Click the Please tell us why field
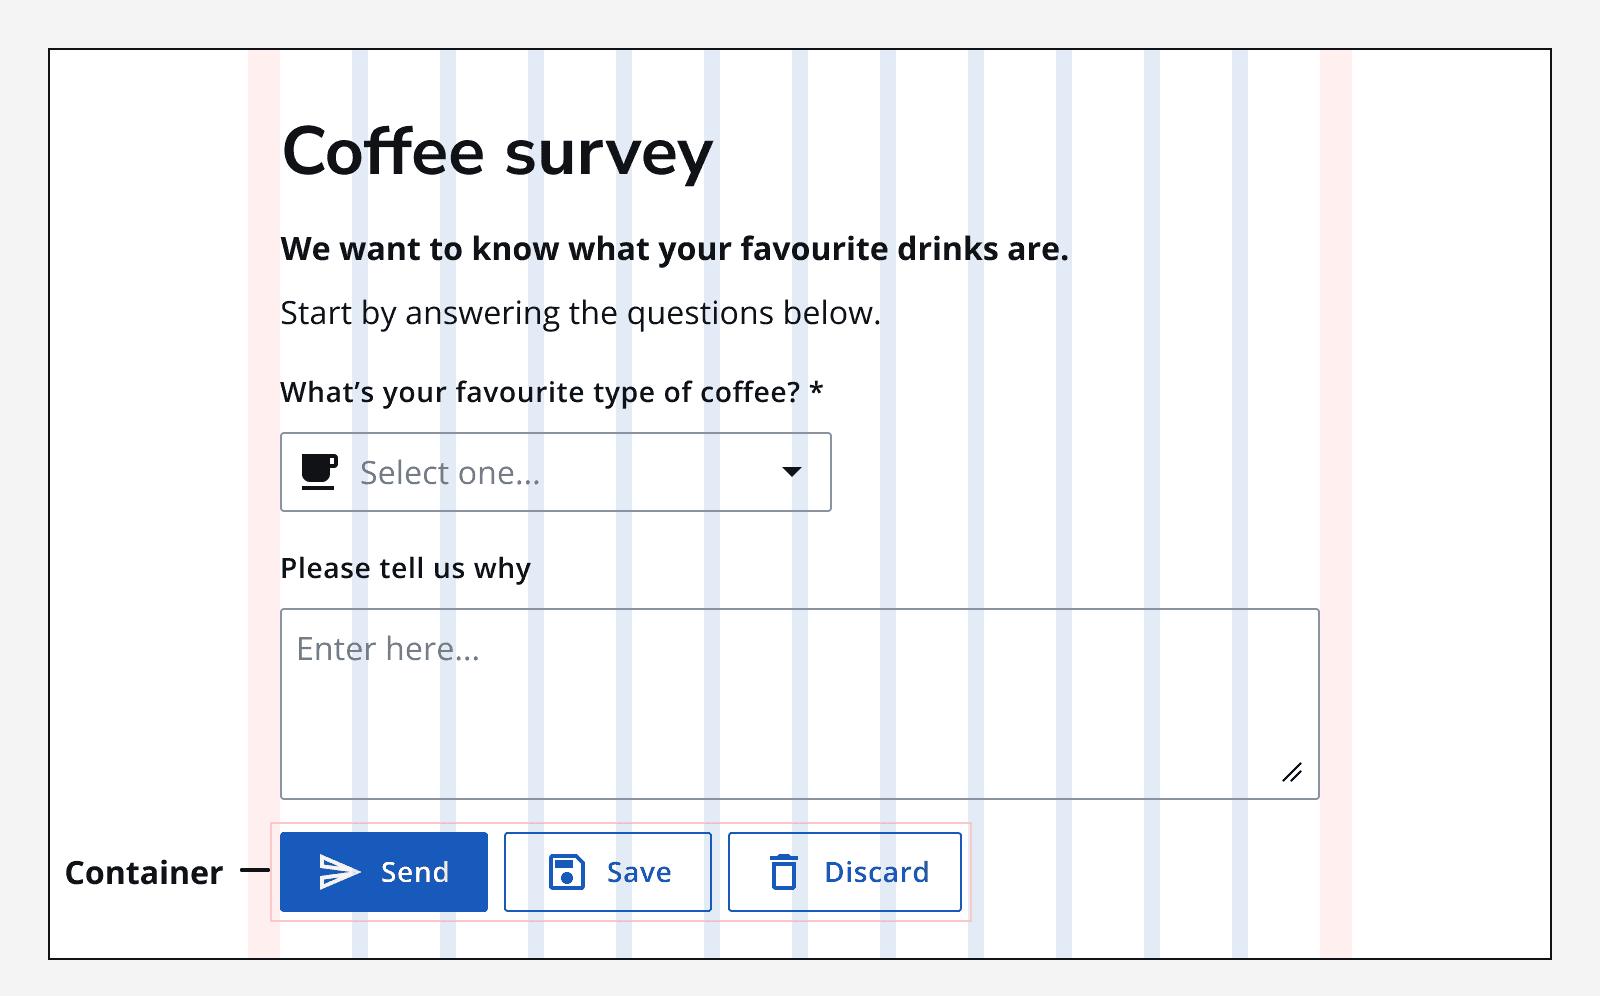The width and height of the screenshot is (1600, 996). point(405,568)
